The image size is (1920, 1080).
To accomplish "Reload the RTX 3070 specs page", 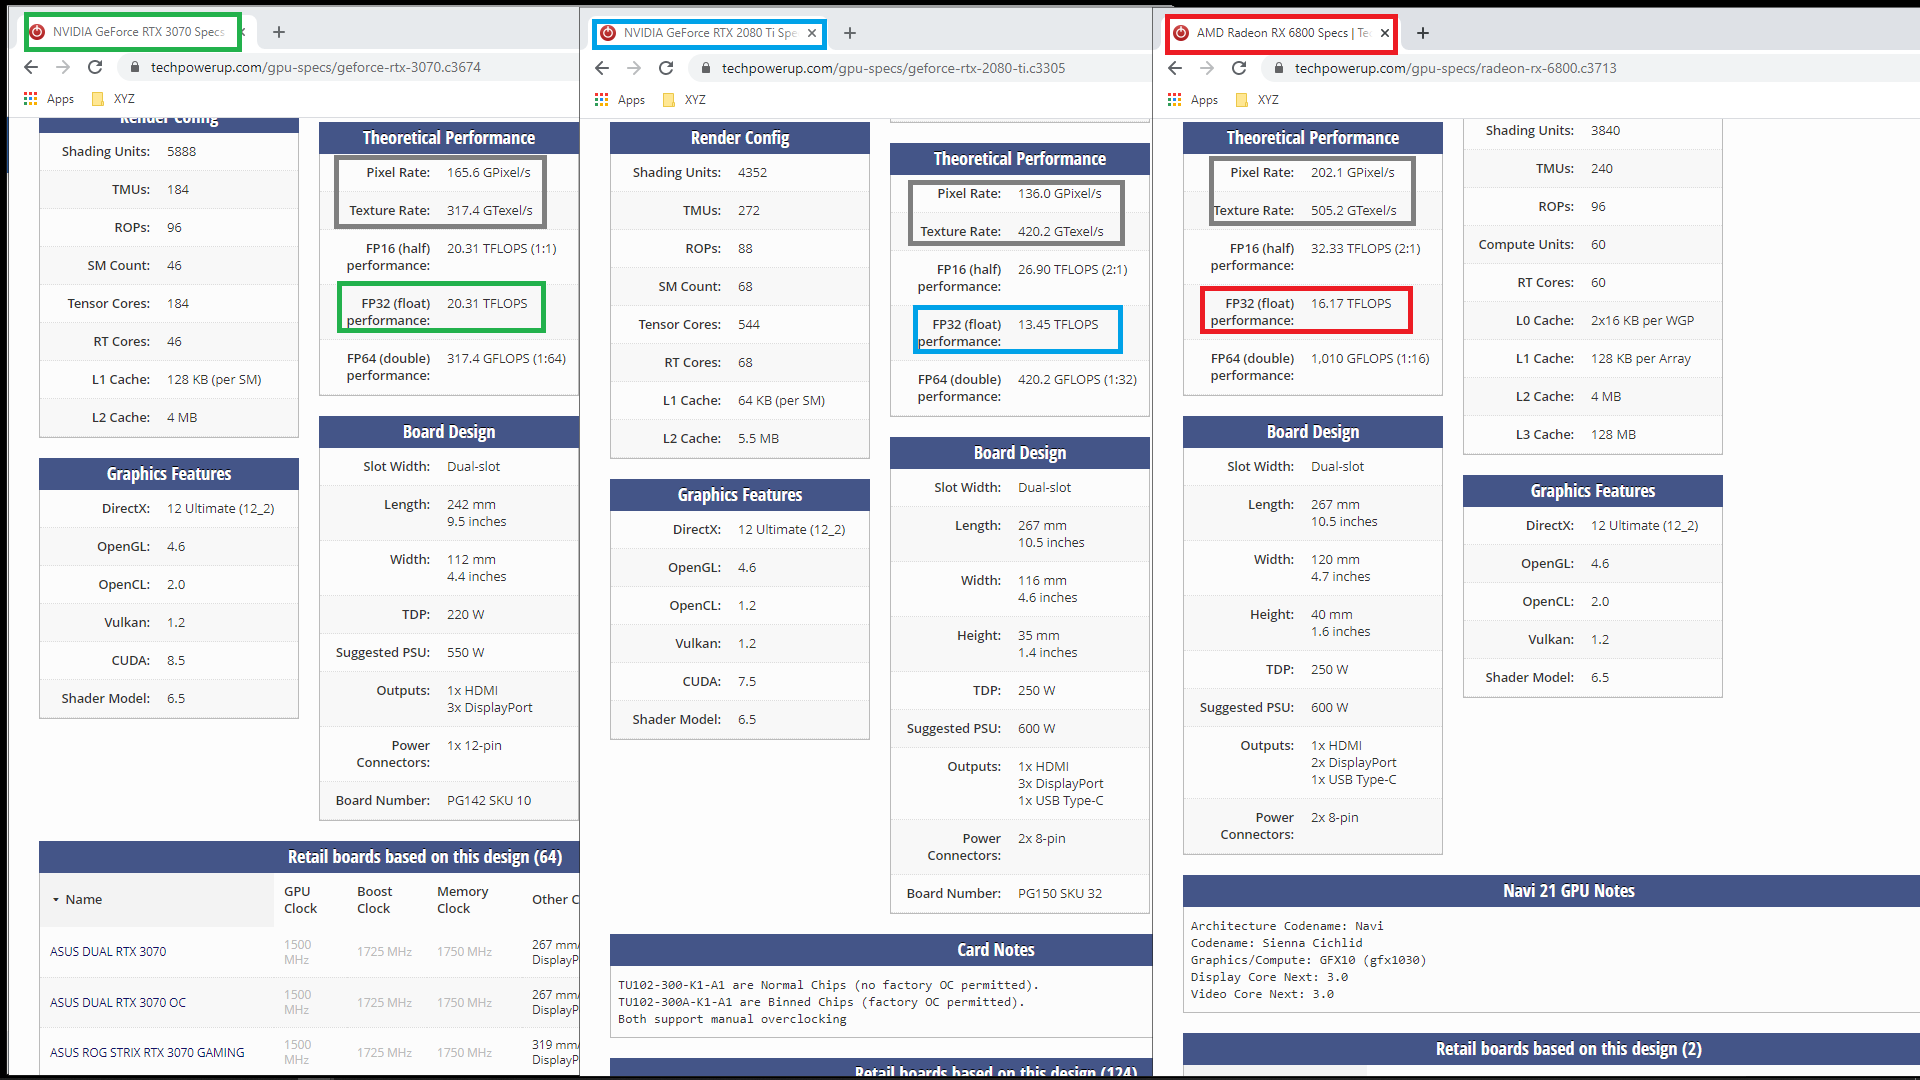I will click(95, 67).
